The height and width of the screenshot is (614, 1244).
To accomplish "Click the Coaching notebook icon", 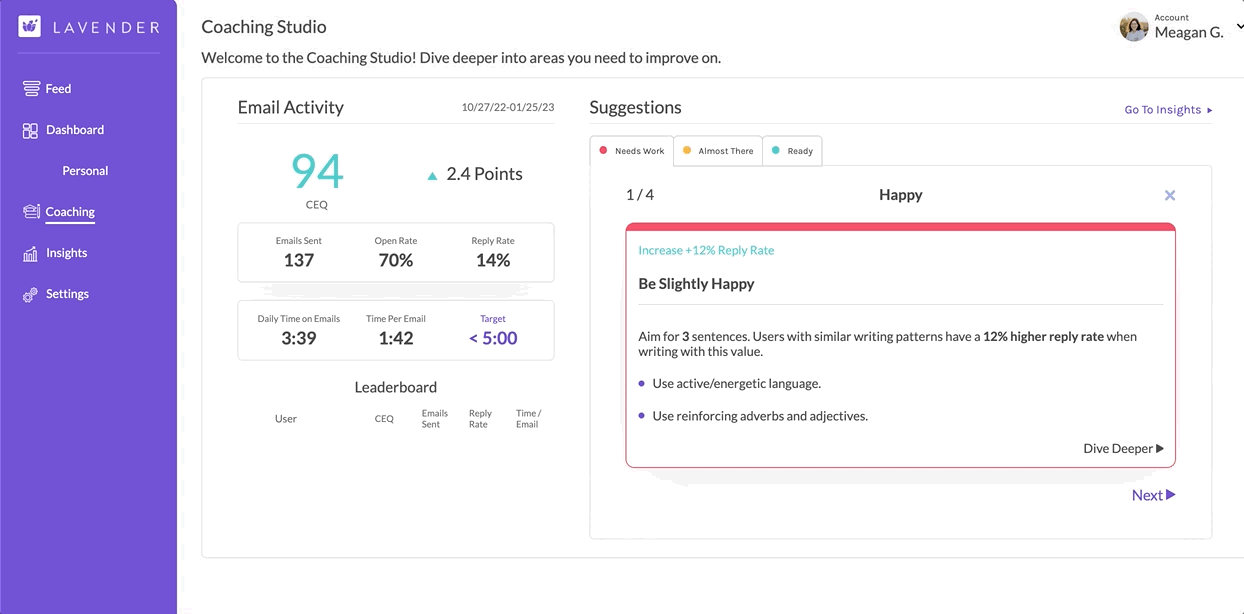I will [31, 211].
